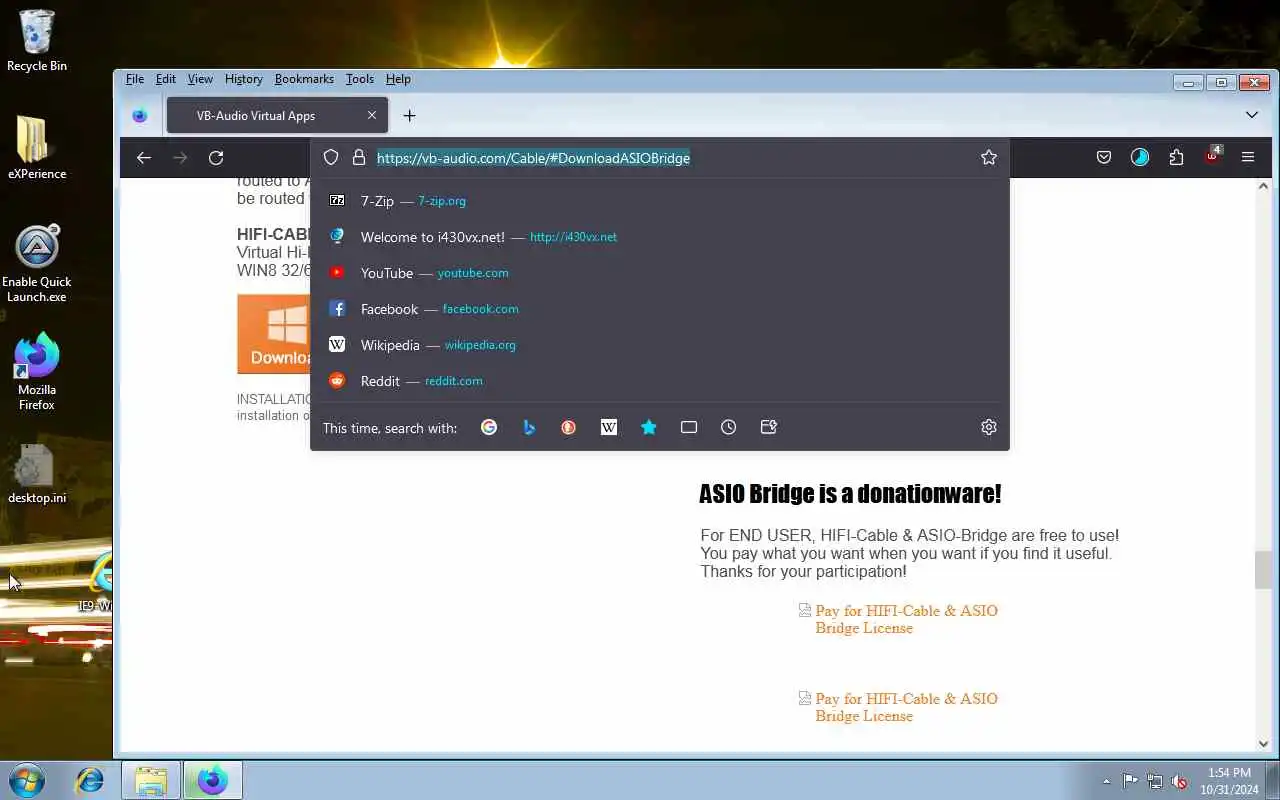Click the scrollbar up arrow
This screenshot has width=1280, height=800.
(x=1263, y=186)
